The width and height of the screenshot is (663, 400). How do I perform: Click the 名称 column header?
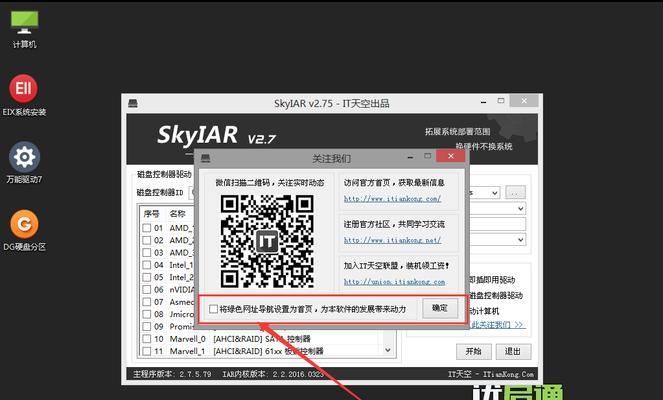[177, 214]
